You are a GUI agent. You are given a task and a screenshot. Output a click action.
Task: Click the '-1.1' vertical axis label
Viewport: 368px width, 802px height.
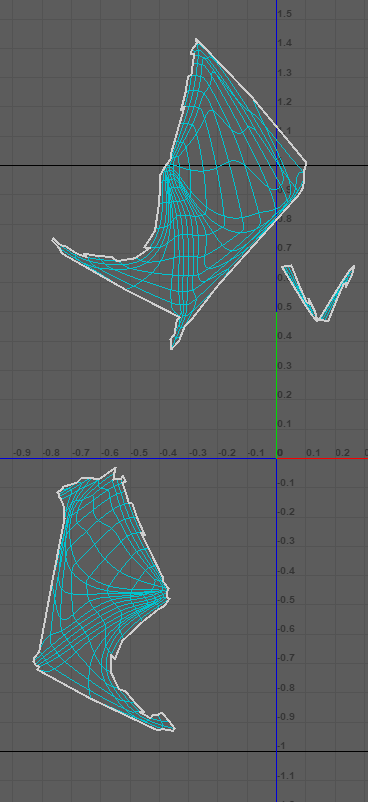coord(287,776)
